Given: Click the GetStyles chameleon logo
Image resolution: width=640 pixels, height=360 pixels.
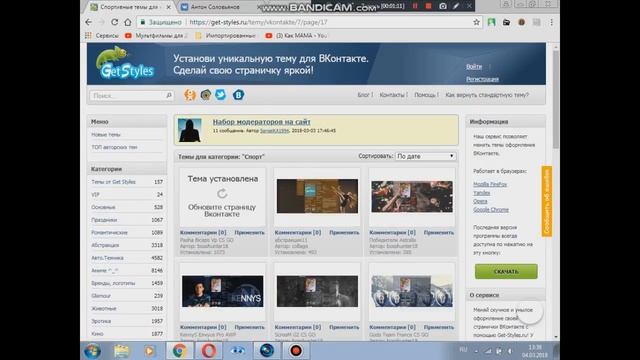Looking at the screenshot, I should 126,63.
